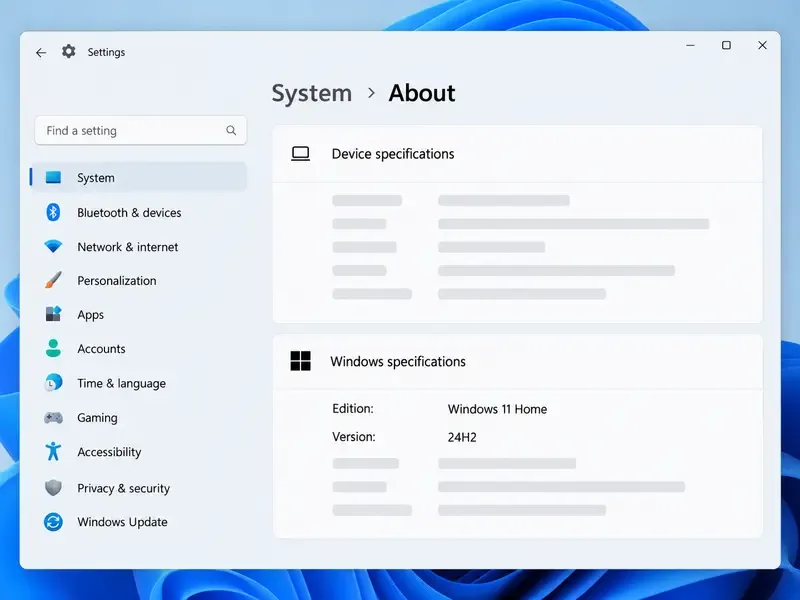The image size is (800, 600).
Task: Open Accessibility settings
Action: tap(138, 452)
